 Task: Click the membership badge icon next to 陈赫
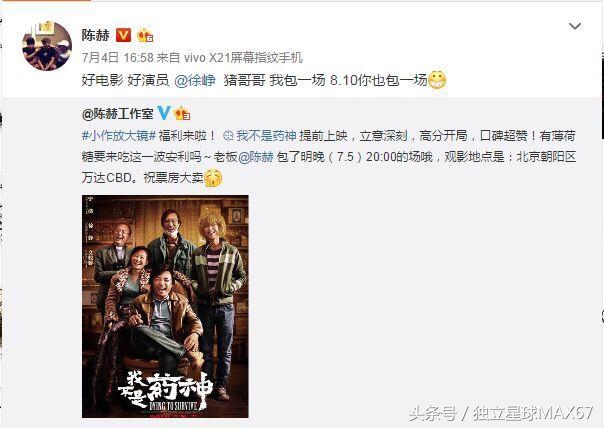[145, 35]
